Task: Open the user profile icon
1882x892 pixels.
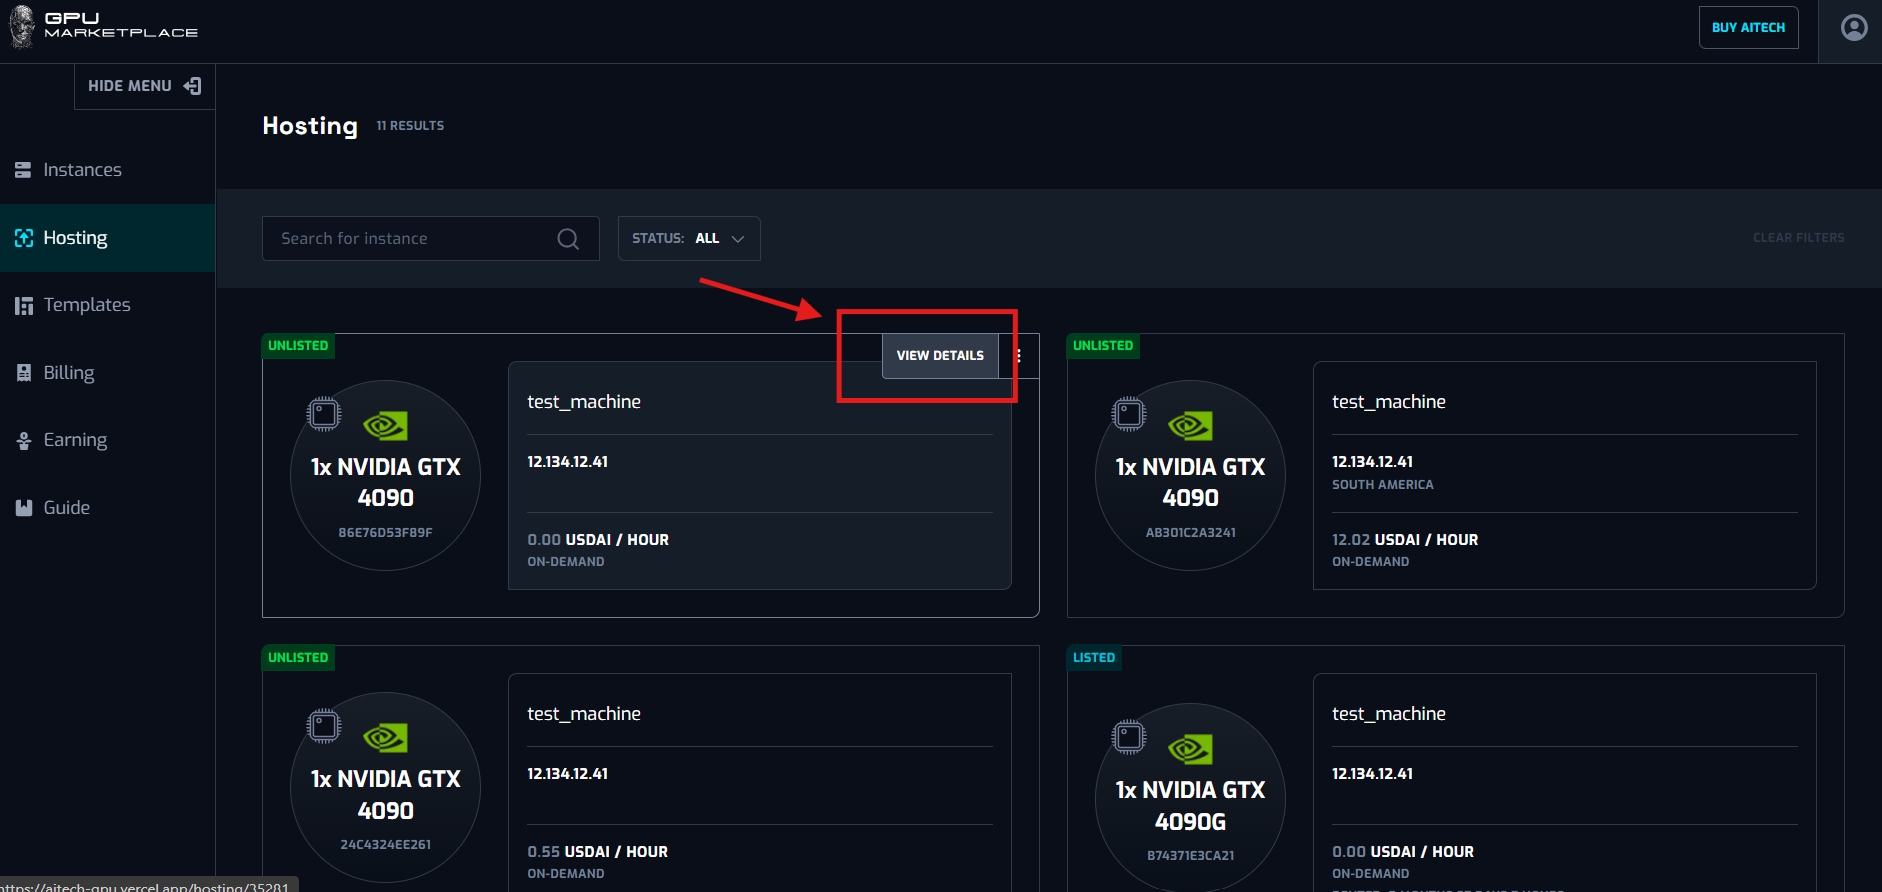Action: click(1853, 28)
